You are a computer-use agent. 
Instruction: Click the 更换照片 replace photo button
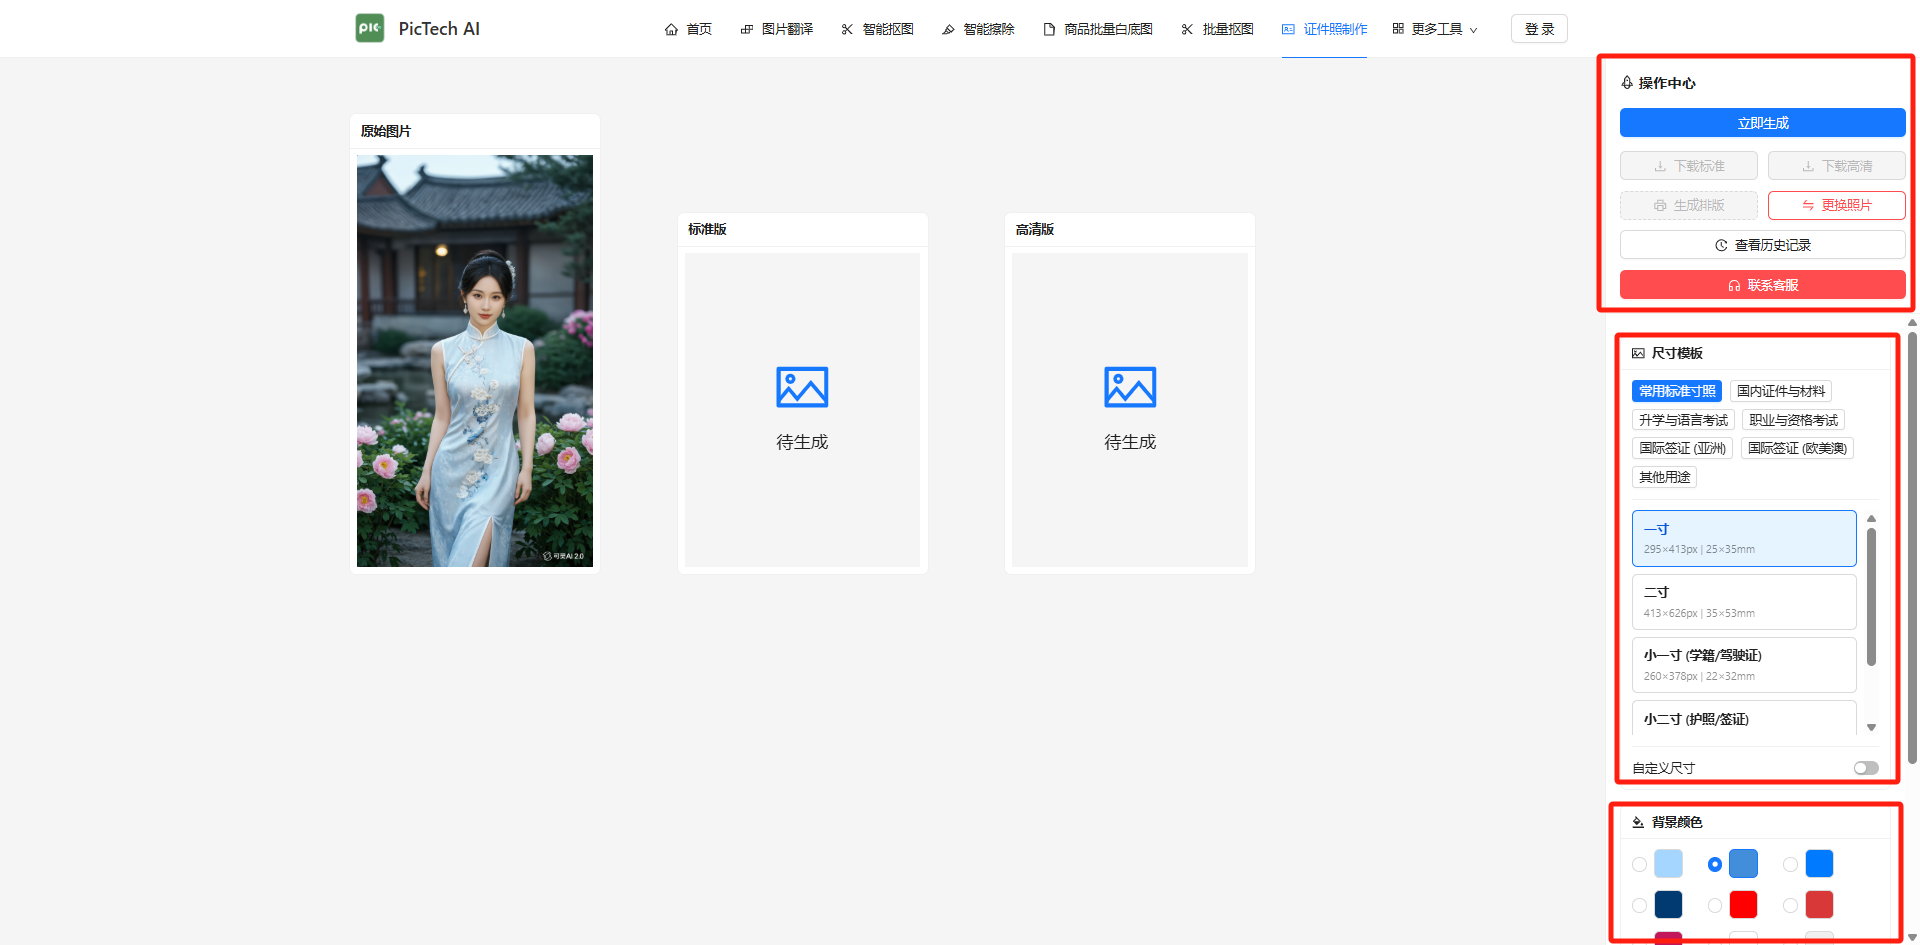coord(1836,205)
